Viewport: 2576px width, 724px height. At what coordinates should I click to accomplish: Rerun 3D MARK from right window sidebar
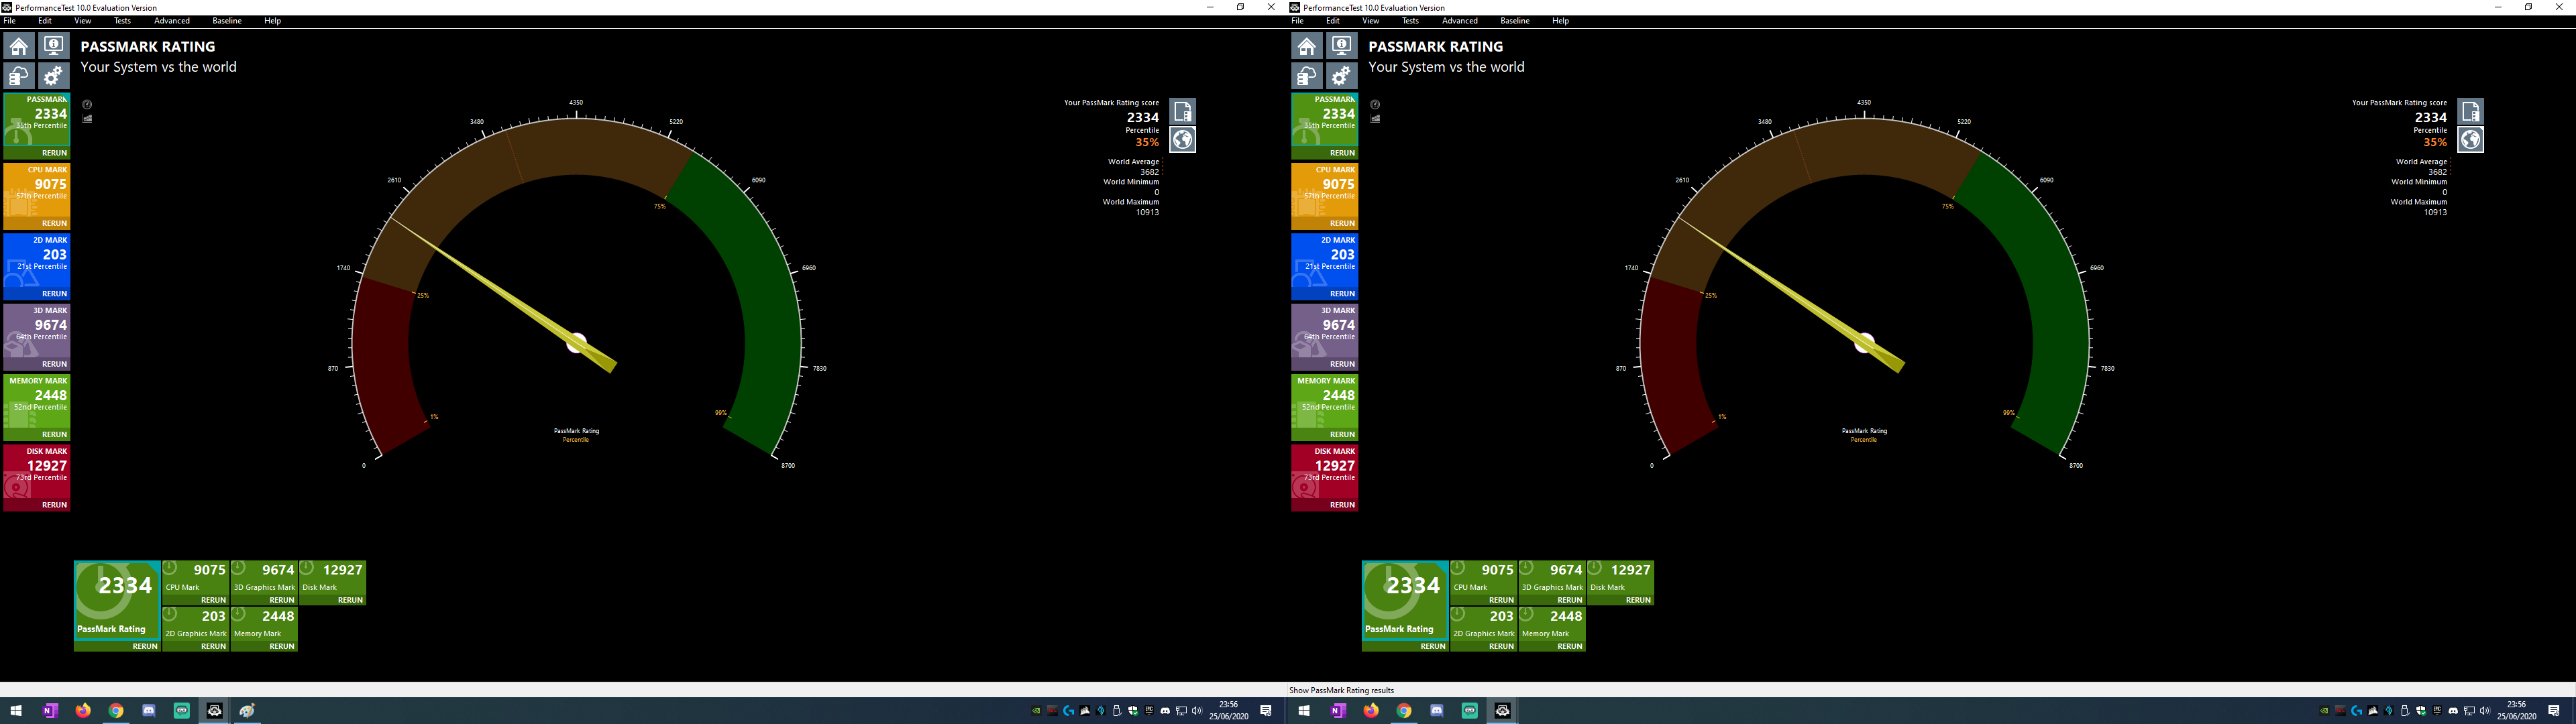click(1342, 364)
